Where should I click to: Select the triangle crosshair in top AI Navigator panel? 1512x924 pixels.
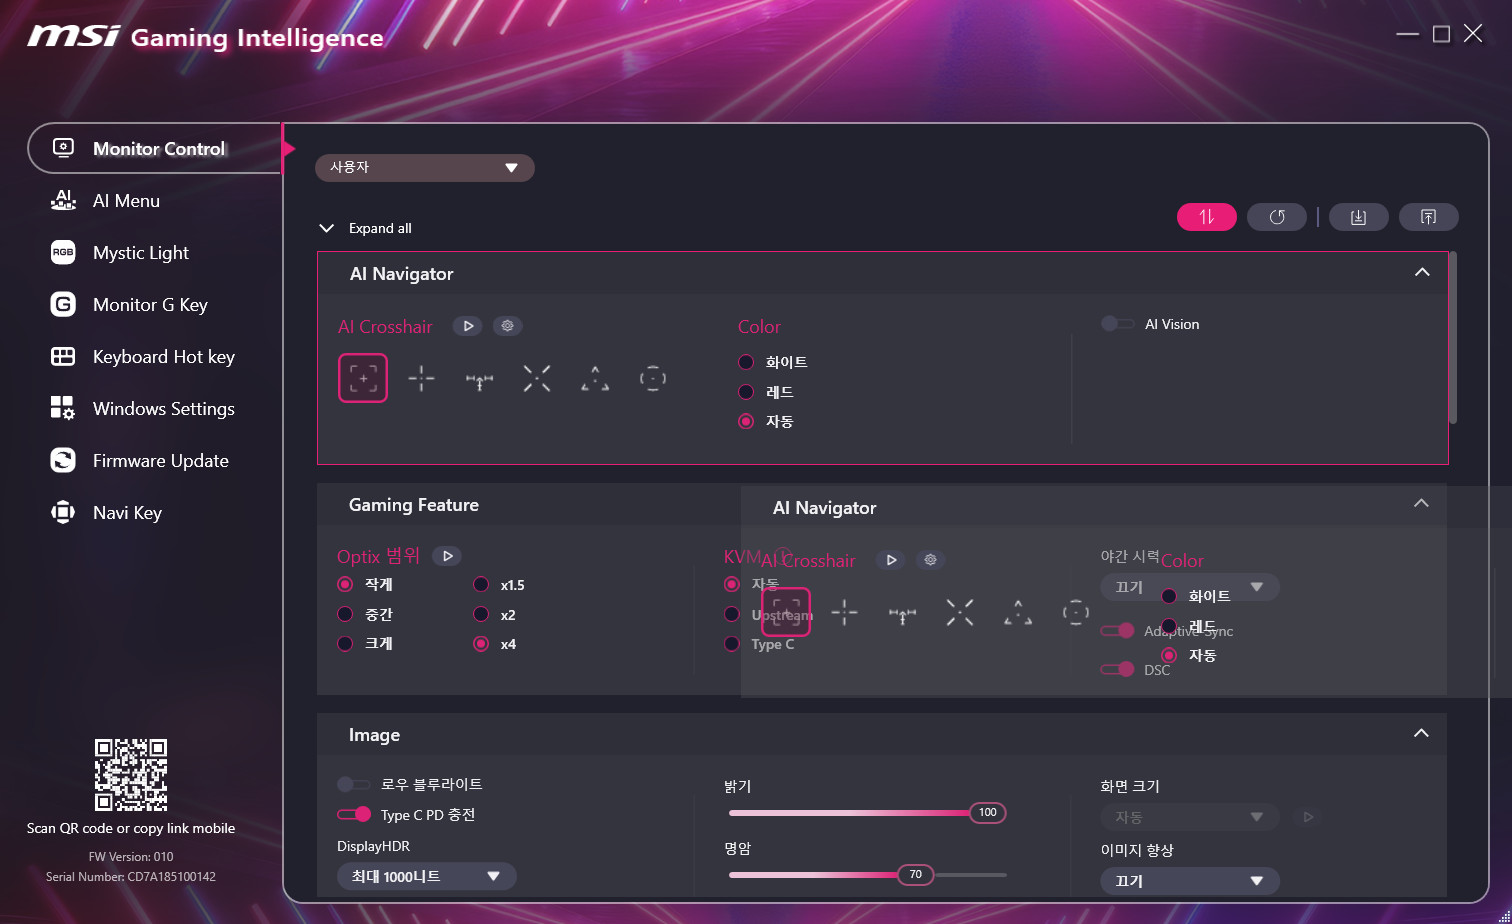click(x=595, y=378)
